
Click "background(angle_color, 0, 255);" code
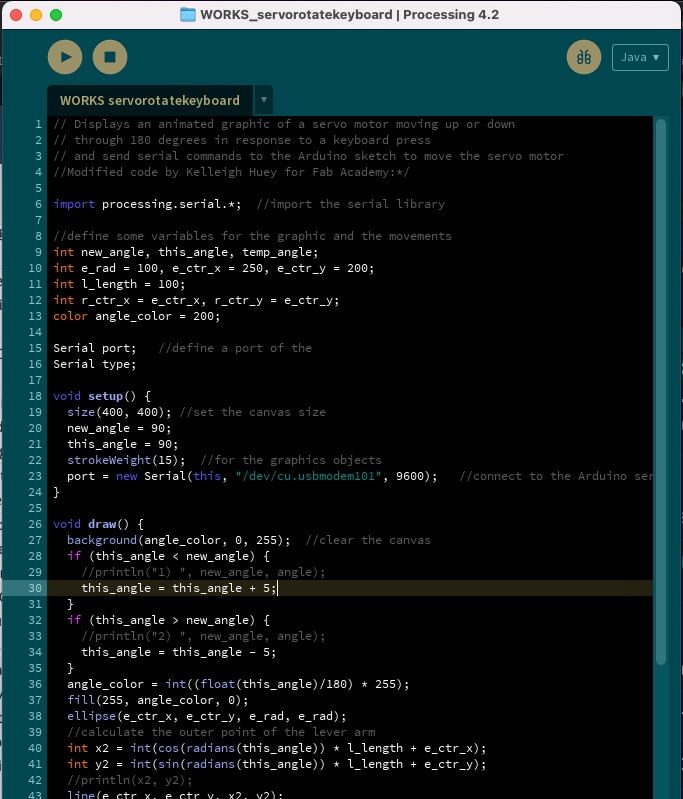(x=179, y=540)
